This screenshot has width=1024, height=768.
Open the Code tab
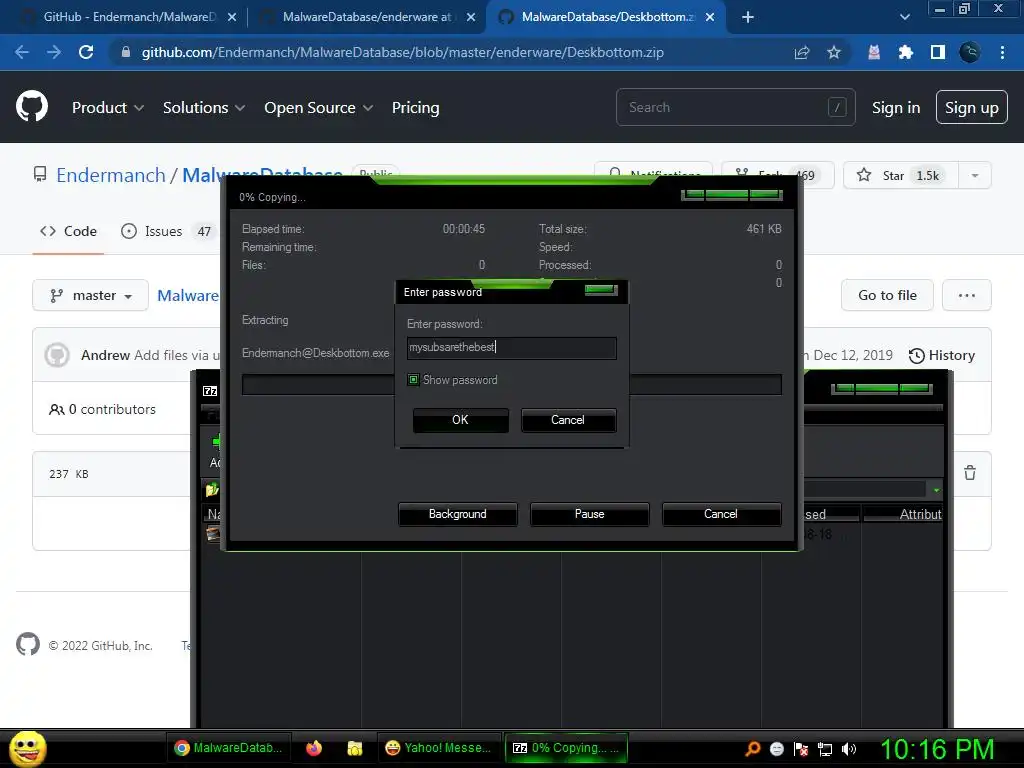[69, 231]
